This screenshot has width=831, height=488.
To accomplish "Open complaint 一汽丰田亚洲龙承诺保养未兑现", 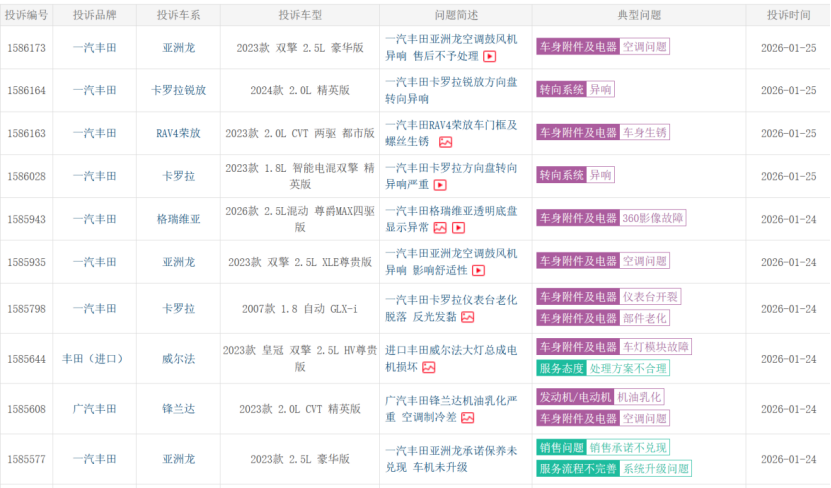I will pyautogui.click(x=451, y=459).
